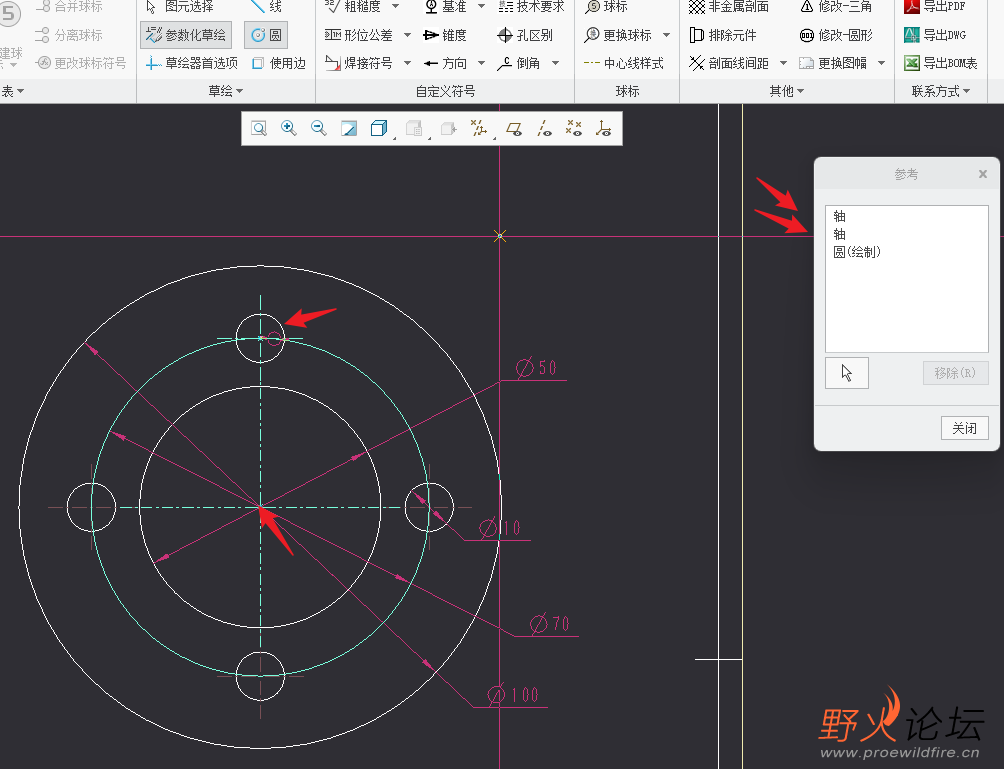1004x769 pixels.
Task: Export drawing with 导出DWG
Action: [935, 35]
